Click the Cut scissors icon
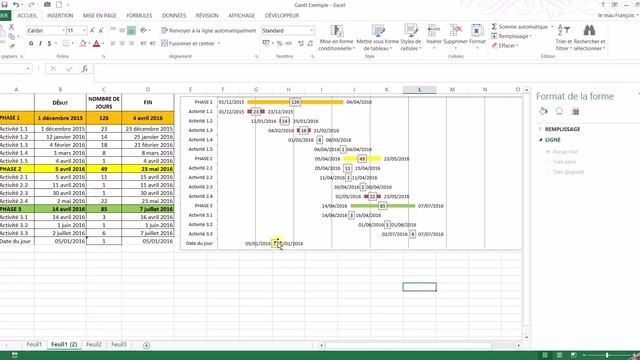Screen dimensions: 640x360 (11, 27)
